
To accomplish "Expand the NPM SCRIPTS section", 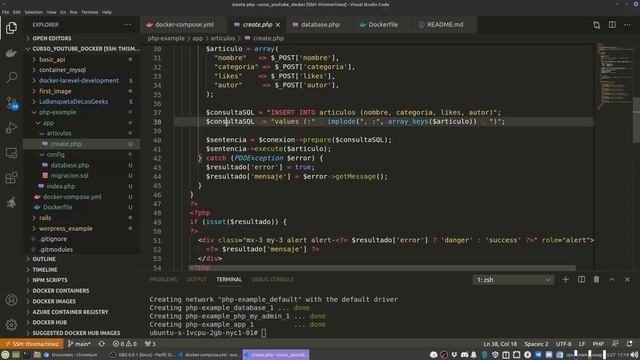I will tap(82, 280).
